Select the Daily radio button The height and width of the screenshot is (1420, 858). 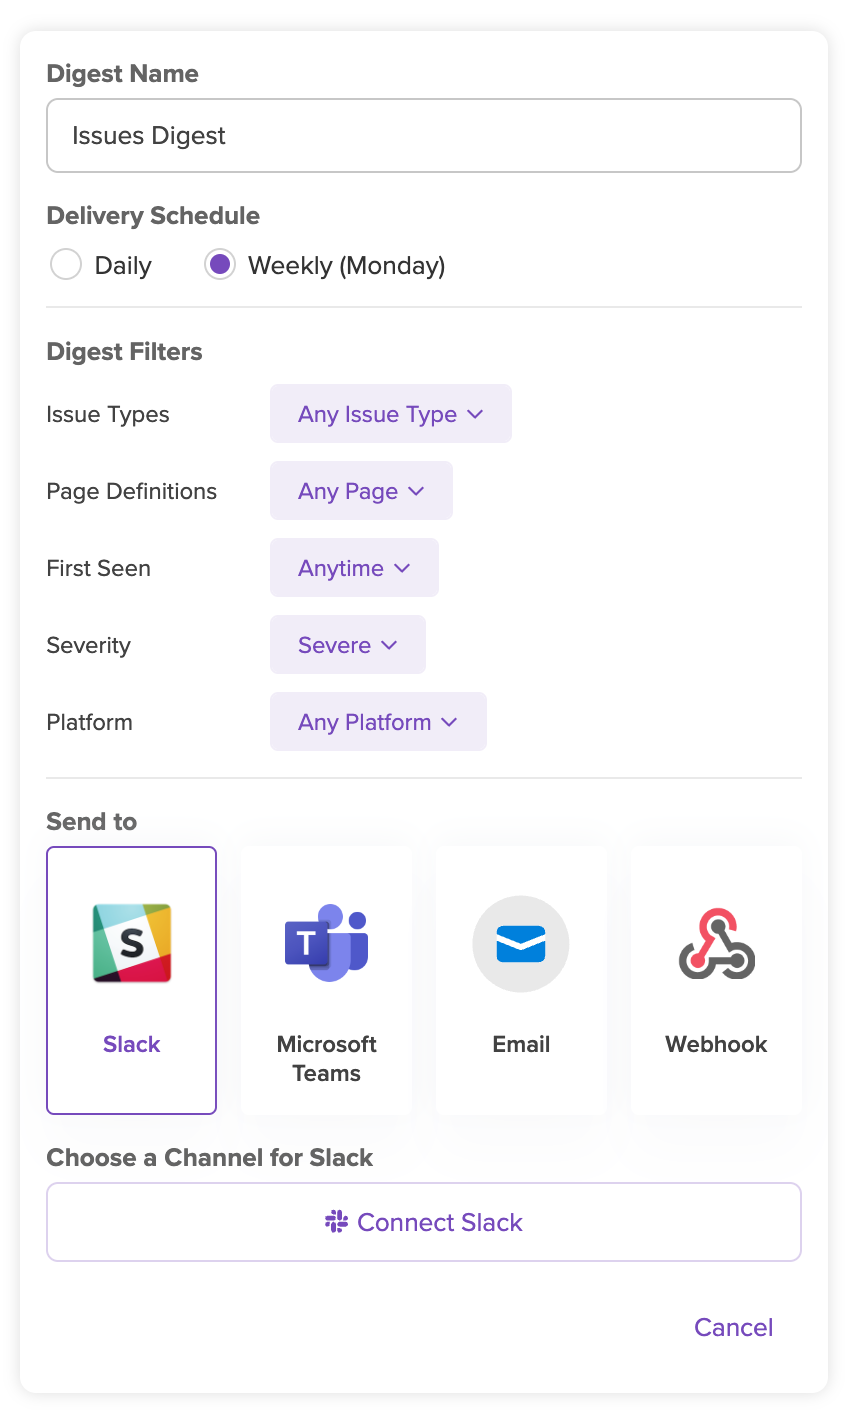tap(66, 265)
